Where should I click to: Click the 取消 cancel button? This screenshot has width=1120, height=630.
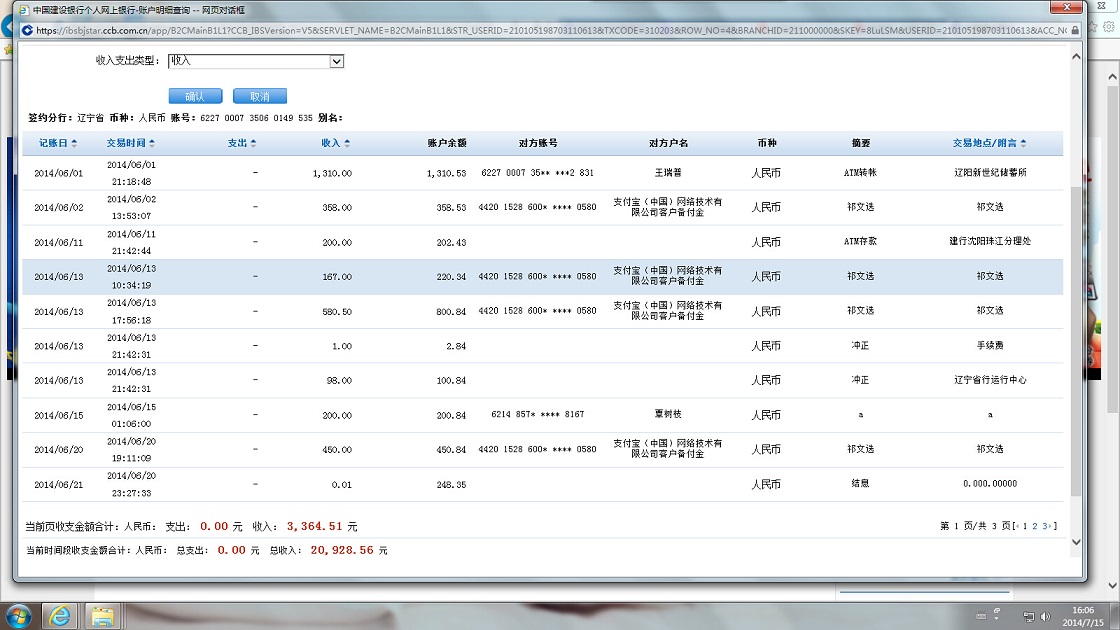[x=260, y=96]
